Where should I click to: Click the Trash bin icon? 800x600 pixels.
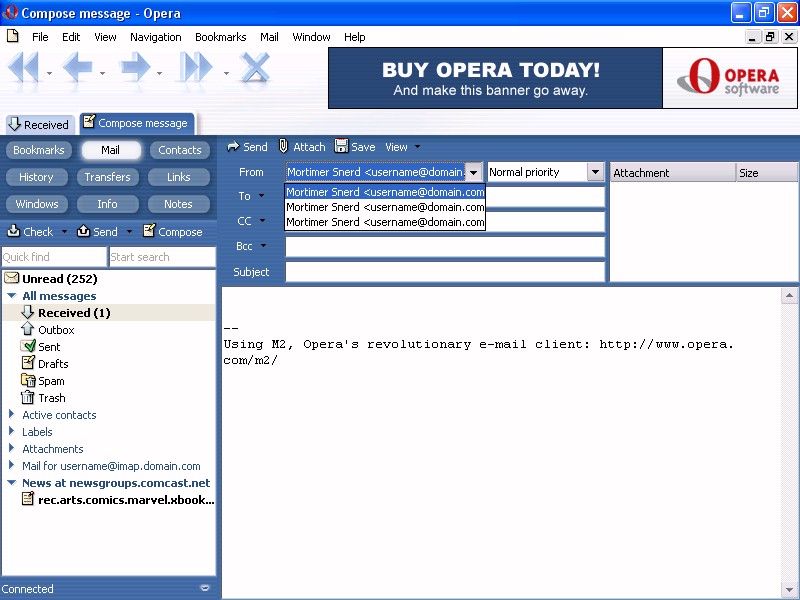(x=28, y=397)
